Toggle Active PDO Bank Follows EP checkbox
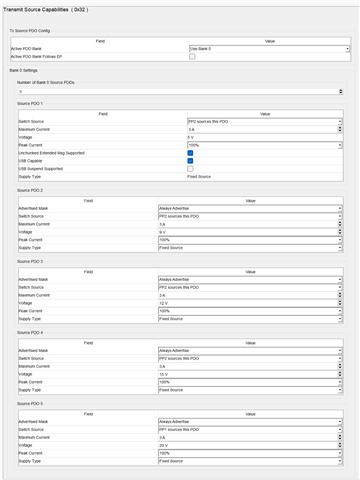Screen dimensions: 360x480 point(192,57)
